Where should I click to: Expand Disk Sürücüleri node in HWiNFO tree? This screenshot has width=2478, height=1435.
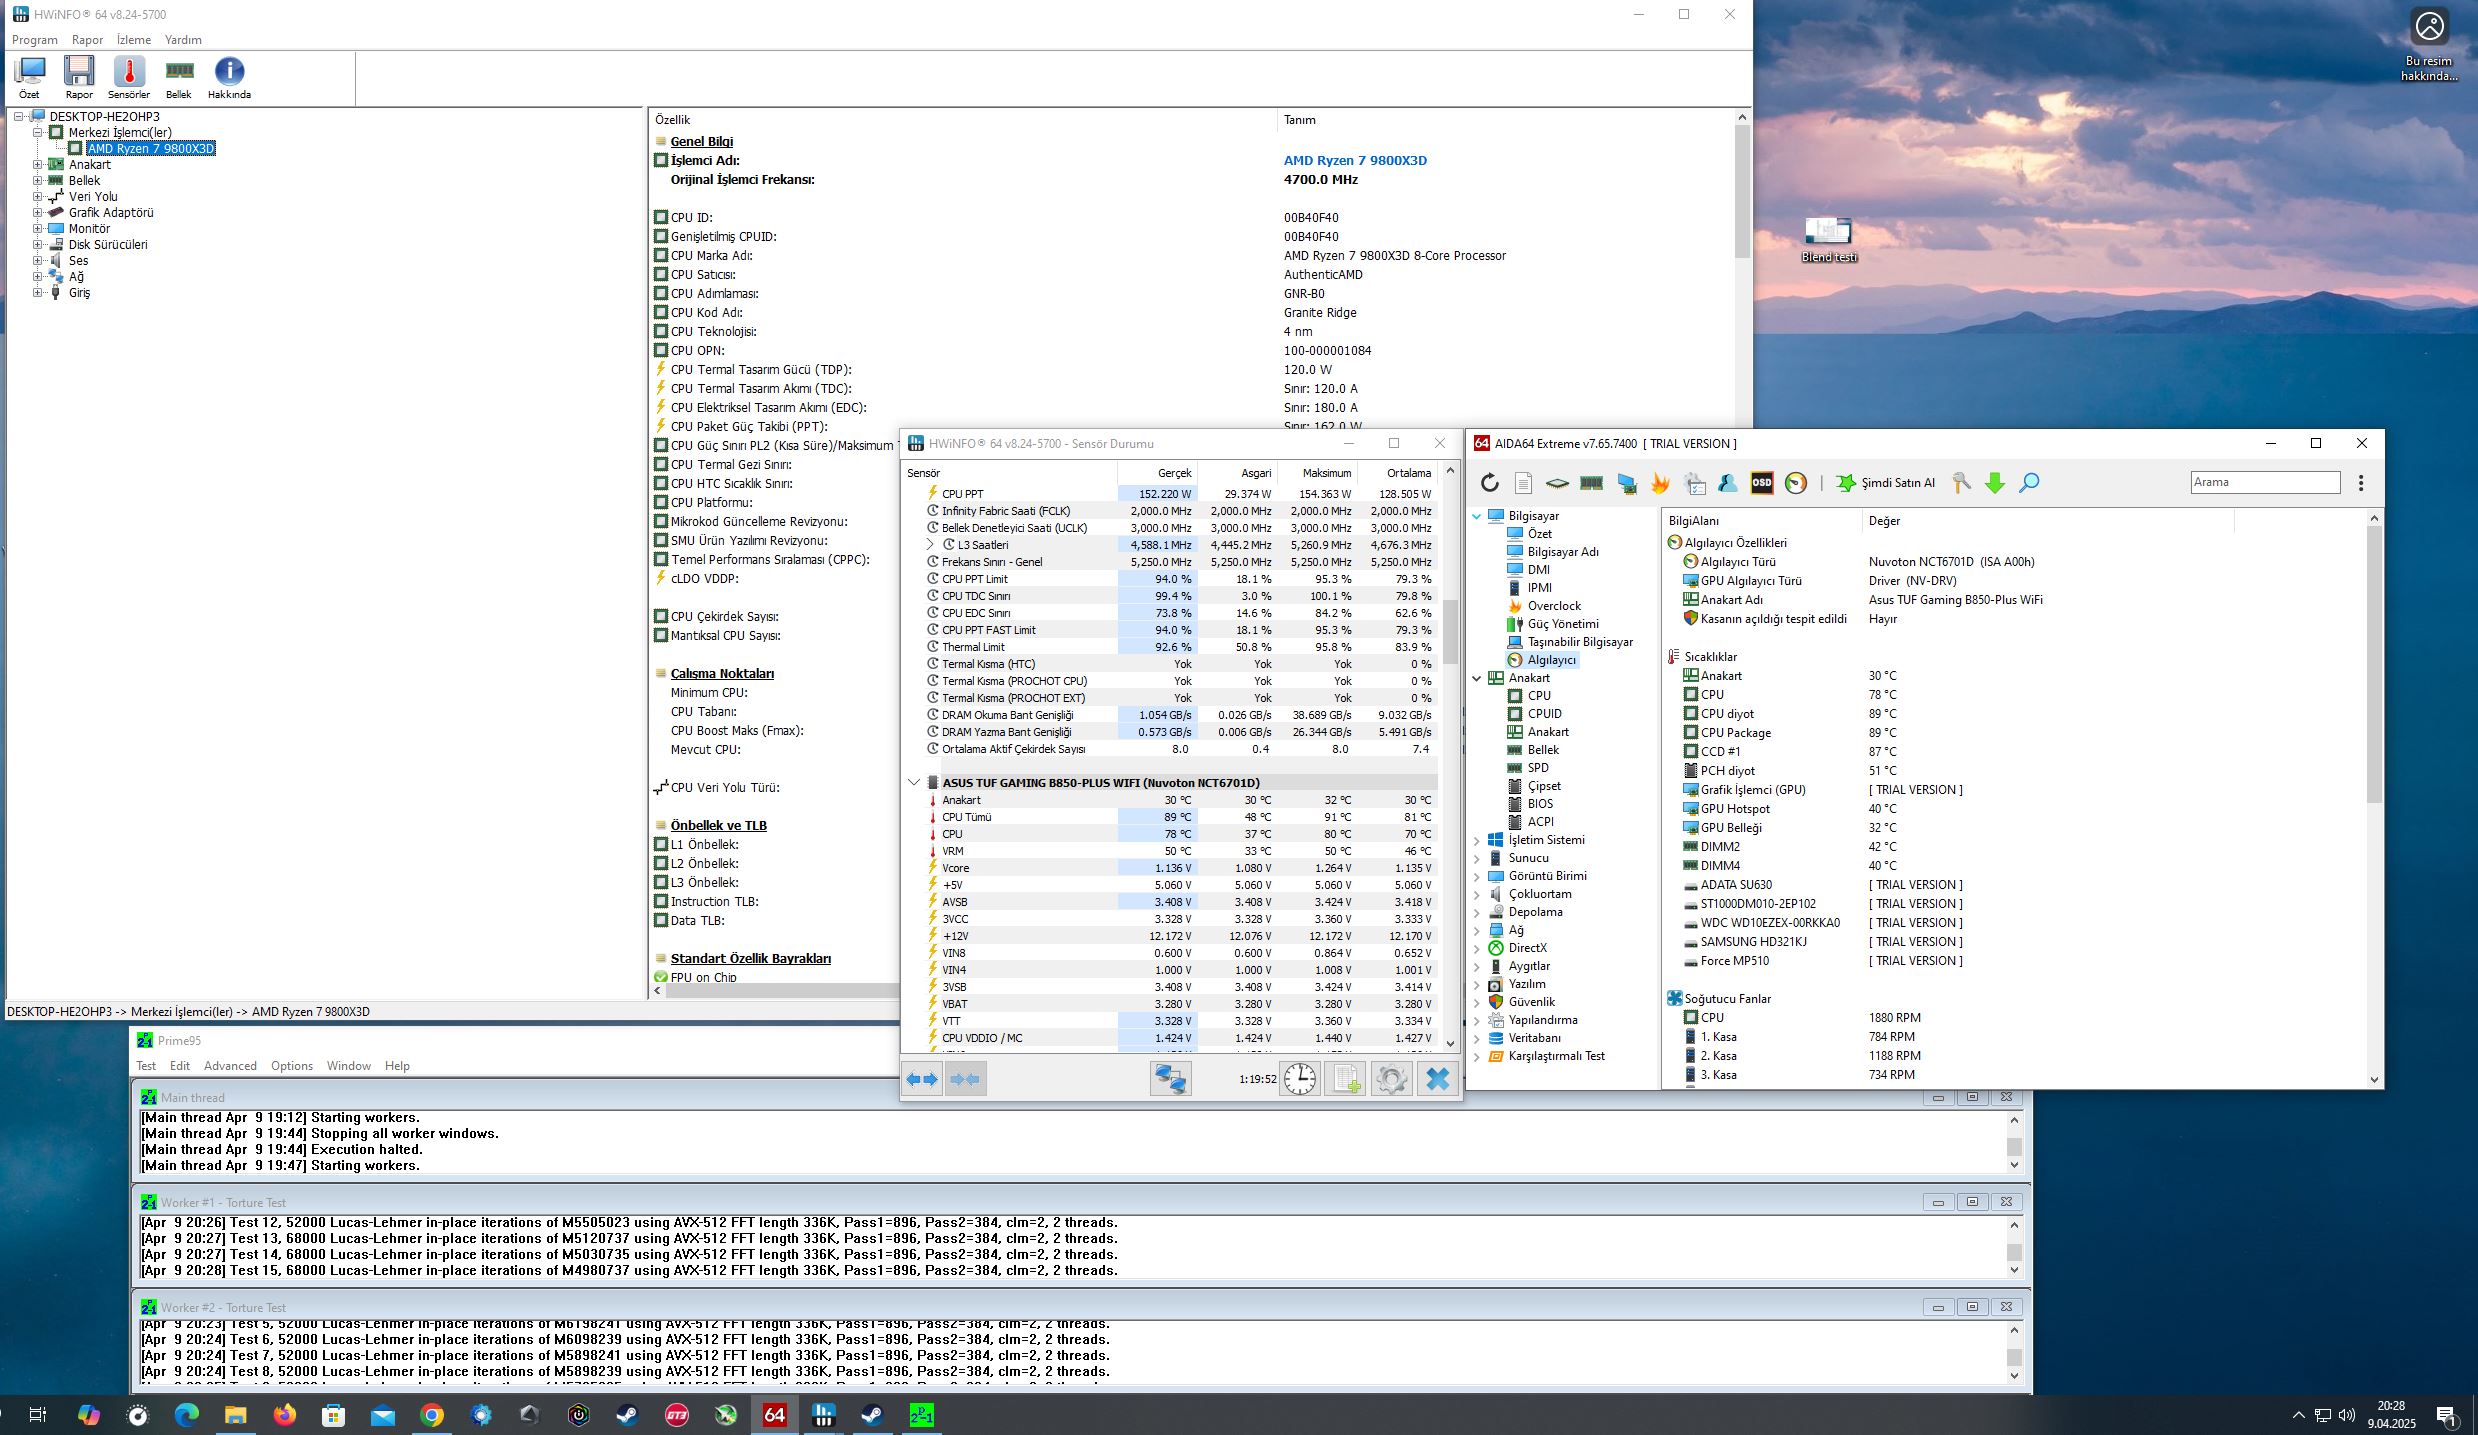pyautogui.click(x=37, y=245)
